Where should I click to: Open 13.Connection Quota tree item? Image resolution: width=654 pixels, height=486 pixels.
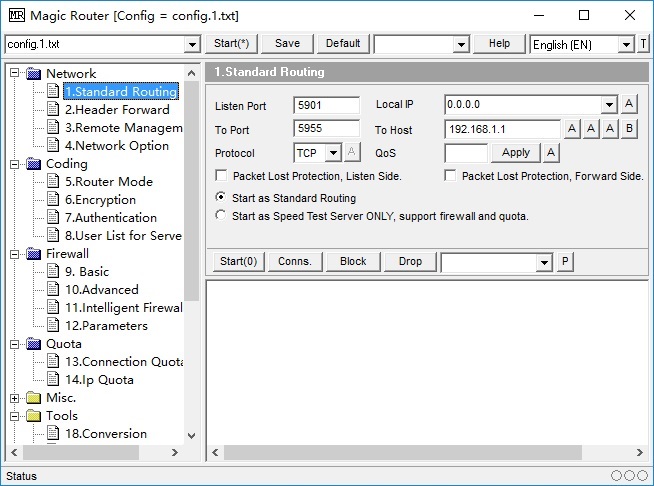123,362
